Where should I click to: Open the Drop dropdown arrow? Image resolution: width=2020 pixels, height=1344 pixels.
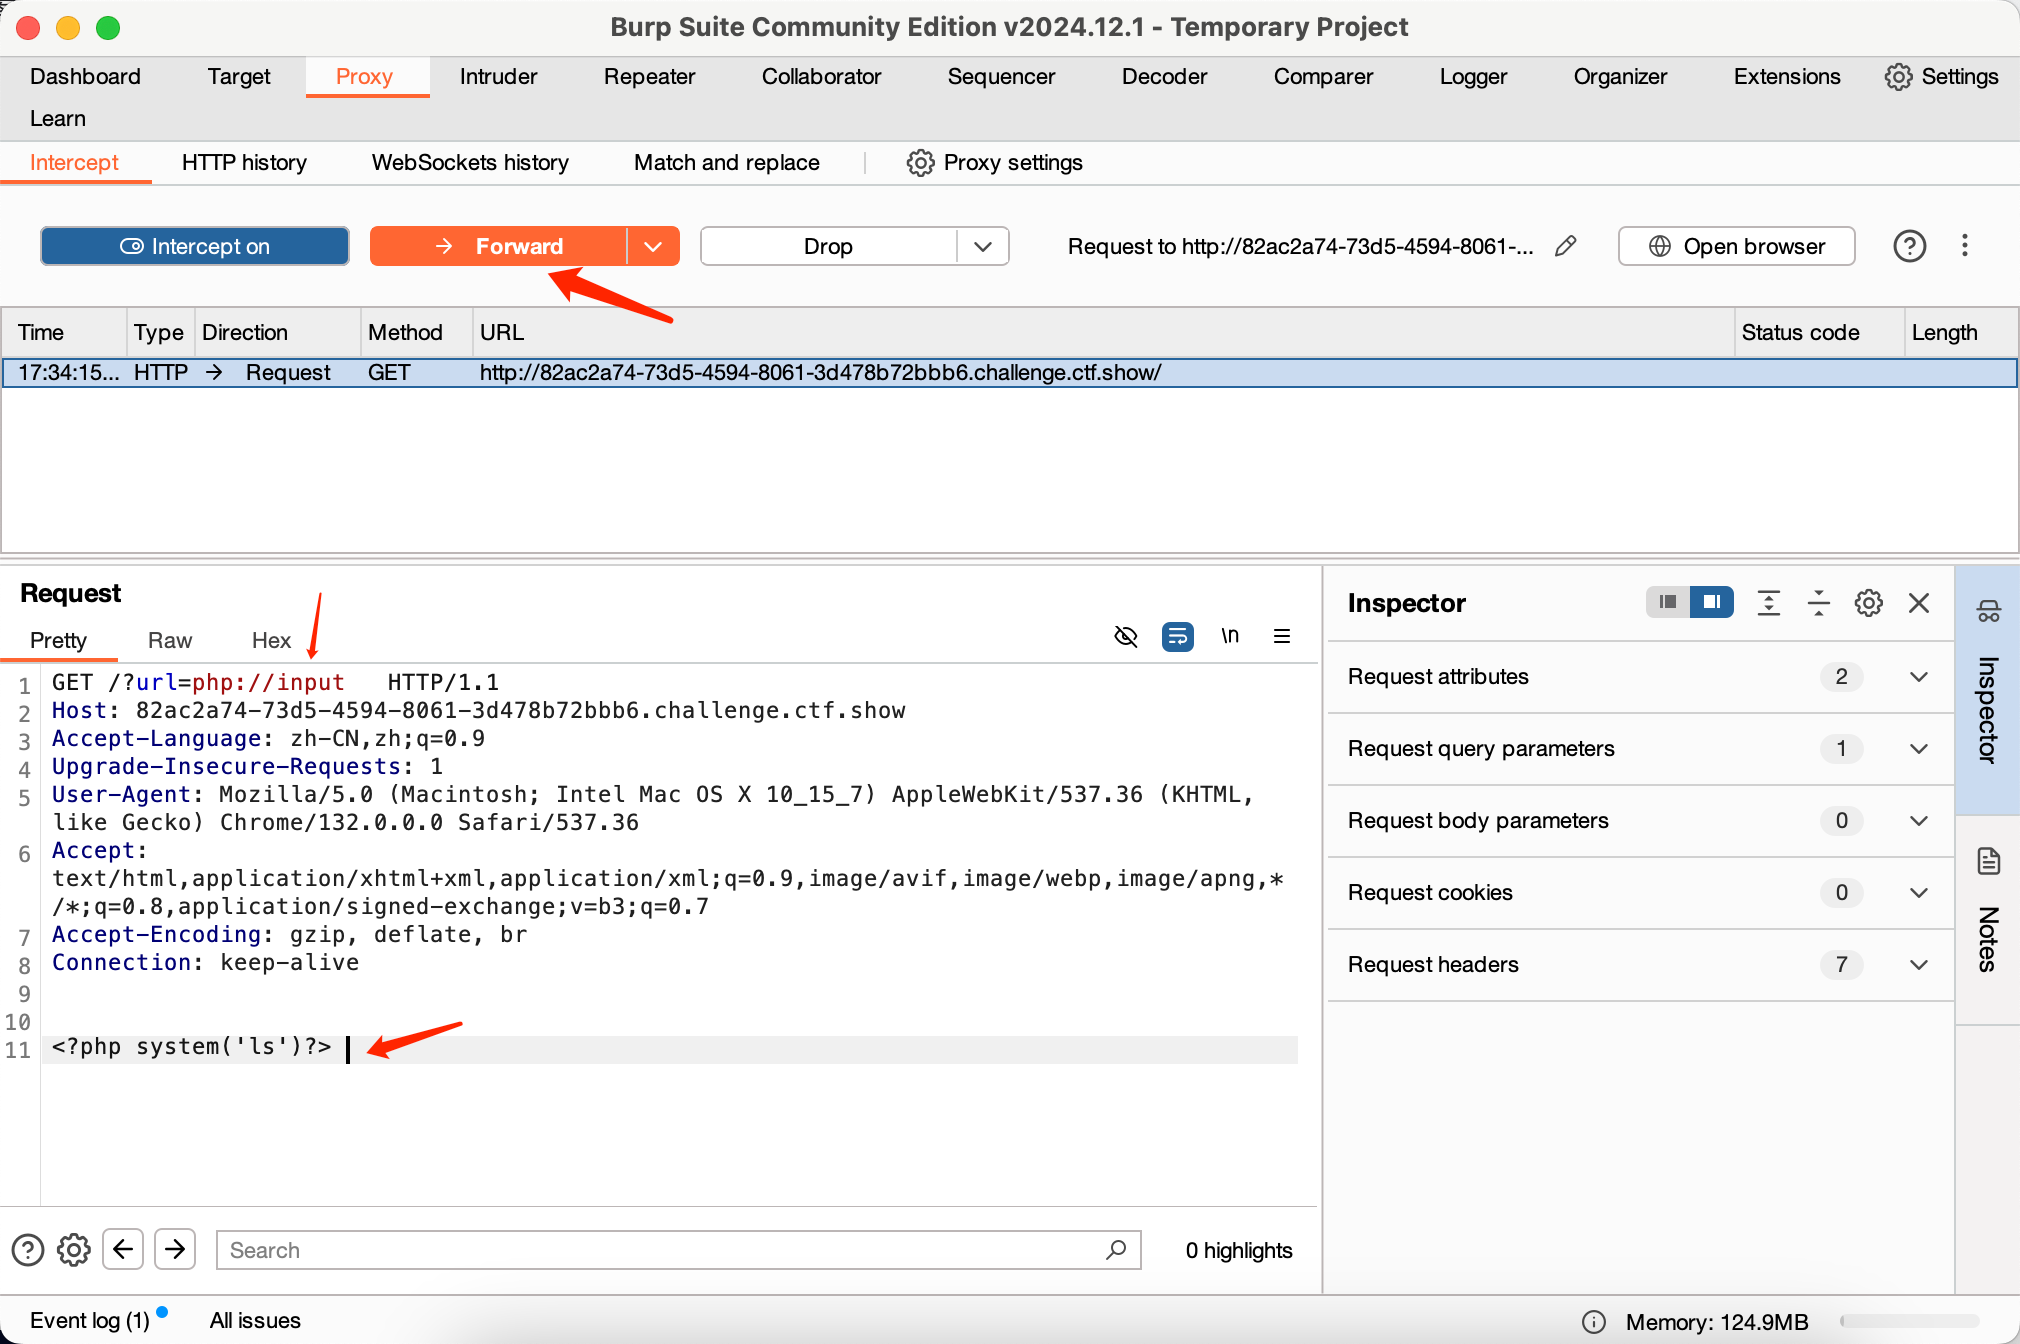pyautogui.click(x=983, y=246)
